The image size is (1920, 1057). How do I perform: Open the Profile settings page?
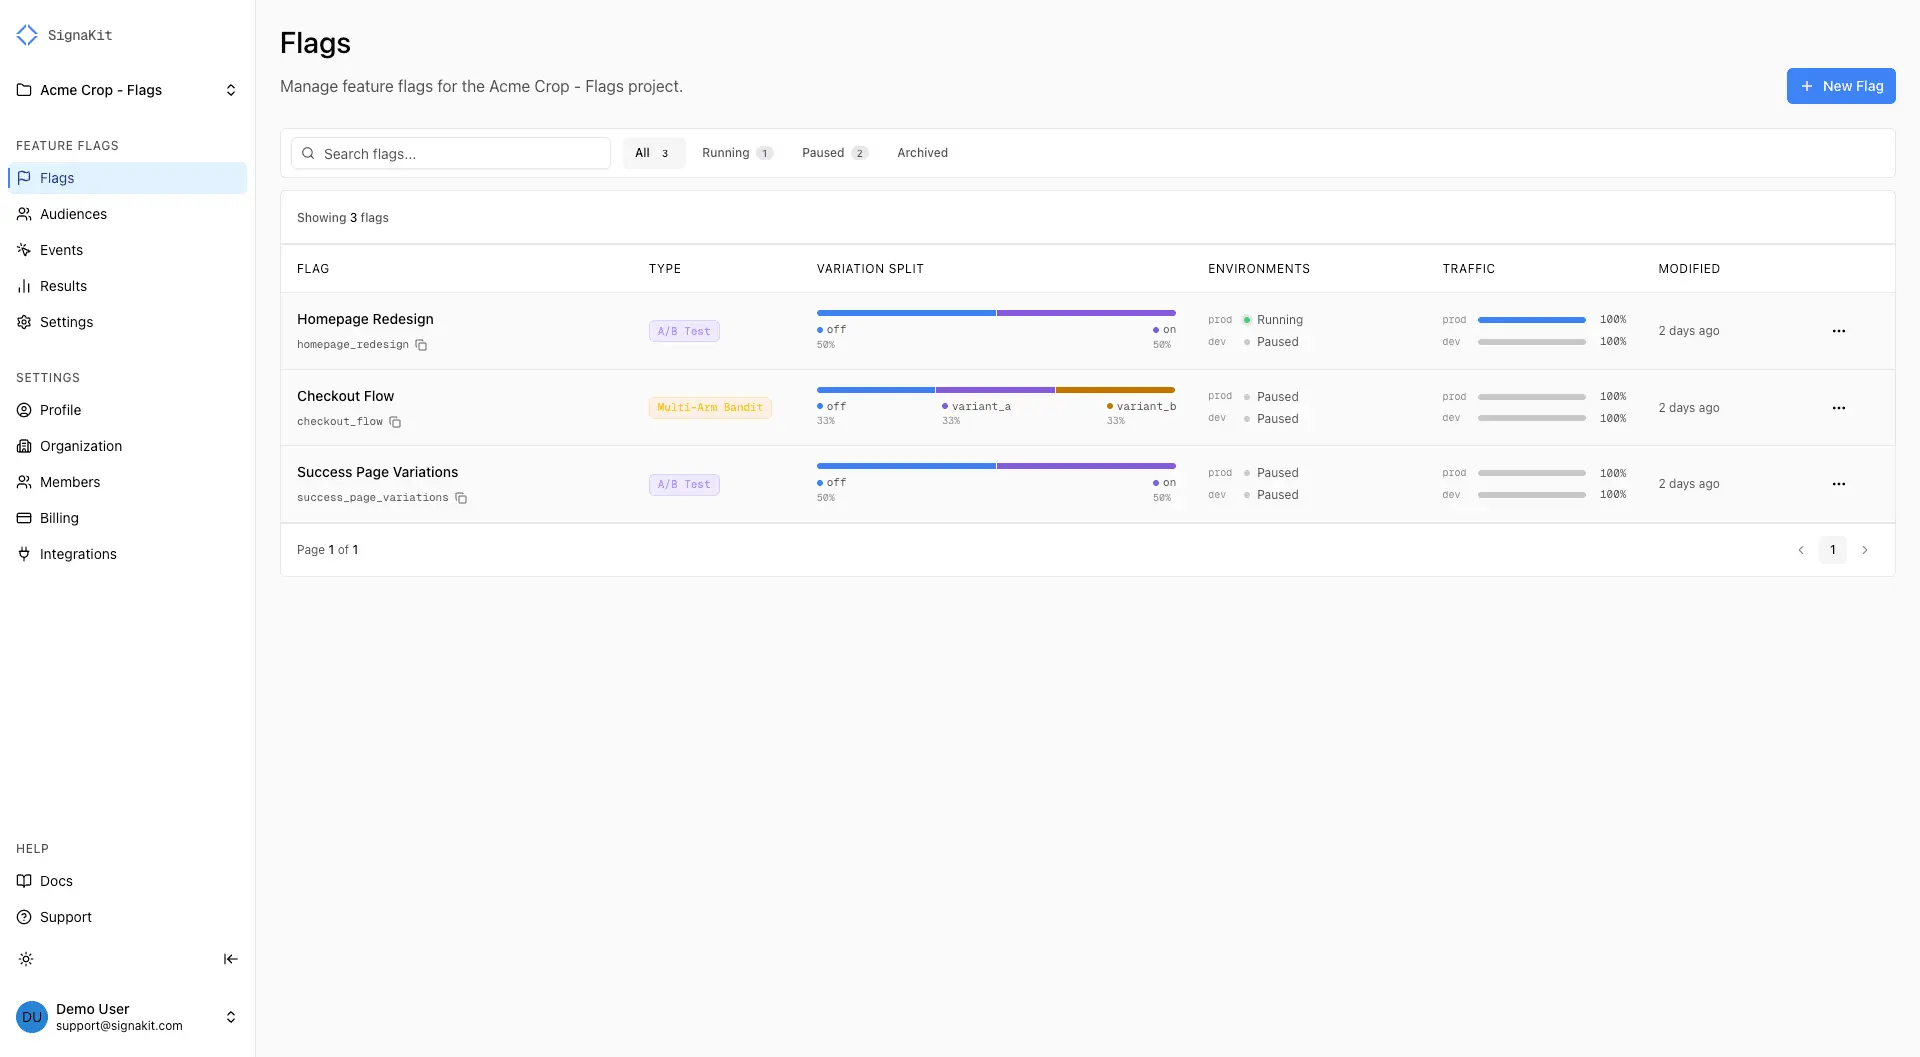click(127, 410)
